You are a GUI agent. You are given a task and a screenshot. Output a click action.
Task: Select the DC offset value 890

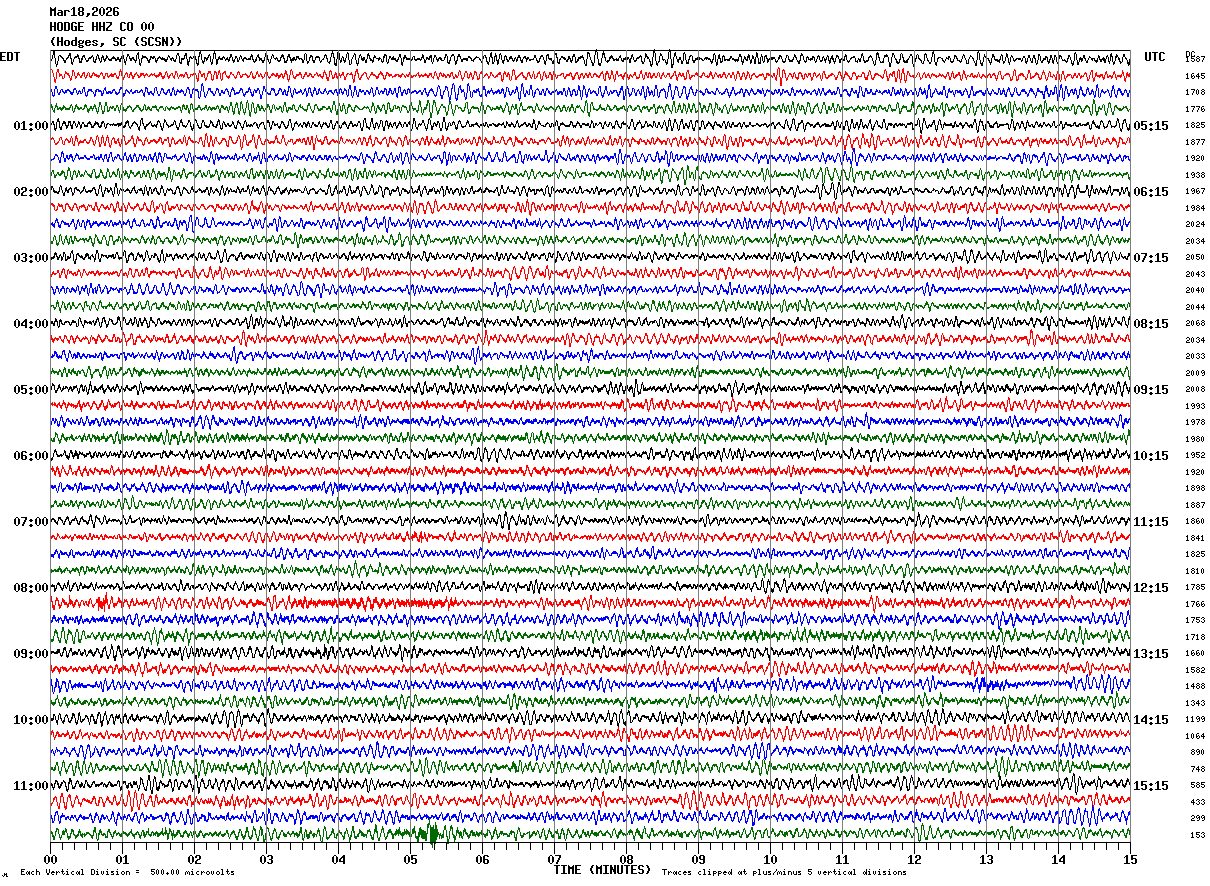pos(1197,752)
